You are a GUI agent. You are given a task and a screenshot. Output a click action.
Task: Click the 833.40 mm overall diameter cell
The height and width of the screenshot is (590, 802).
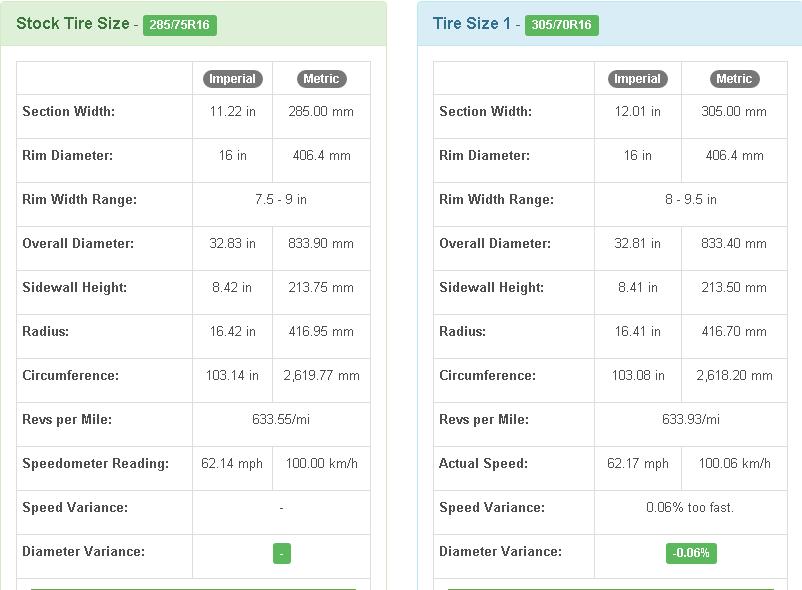(x=734, y=243)
